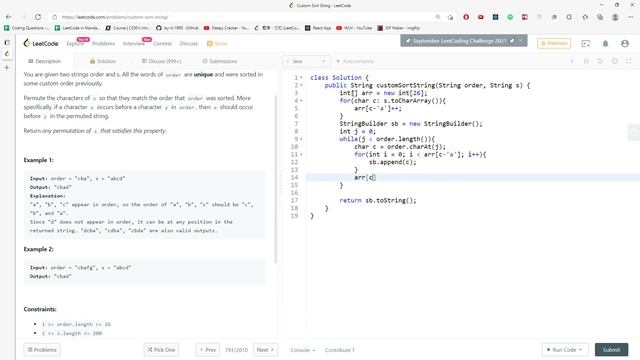
Task: Switch to the Discuss (999+) tab
Action: (x=162, y=61)
